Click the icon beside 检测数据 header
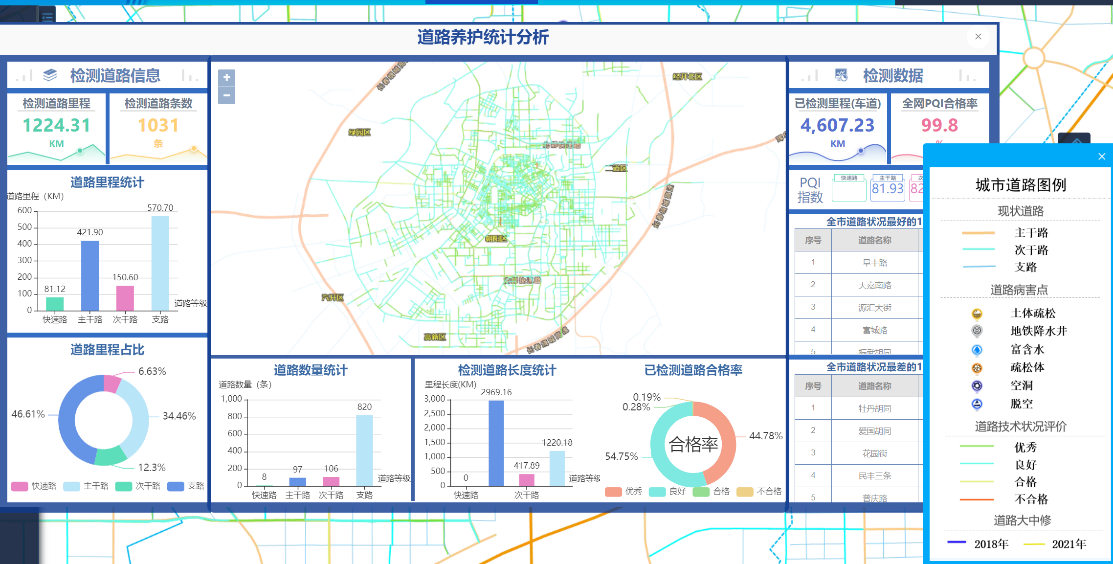1113x564 pixels. point(841,75)
